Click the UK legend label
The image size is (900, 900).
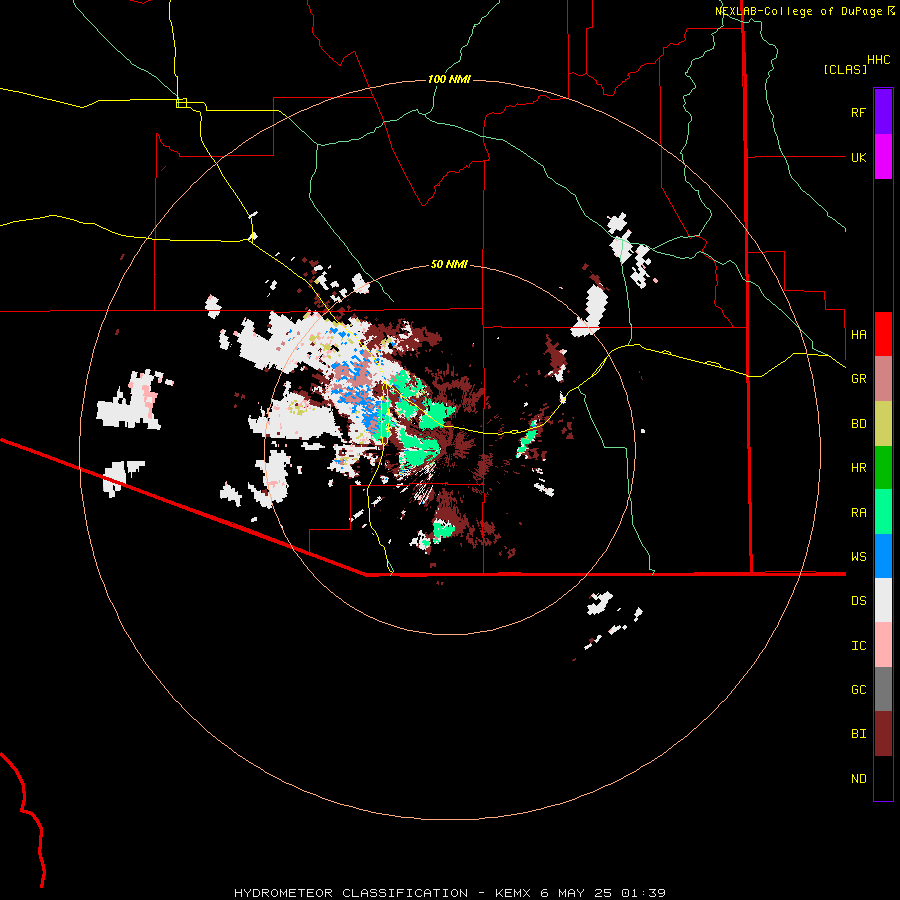pyautogui.click(x=858, y=157)
